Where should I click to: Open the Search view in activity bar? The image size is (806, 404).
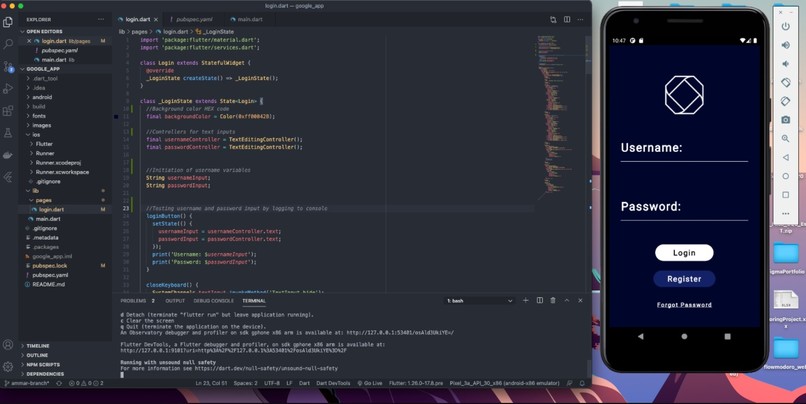pos(8,44)
